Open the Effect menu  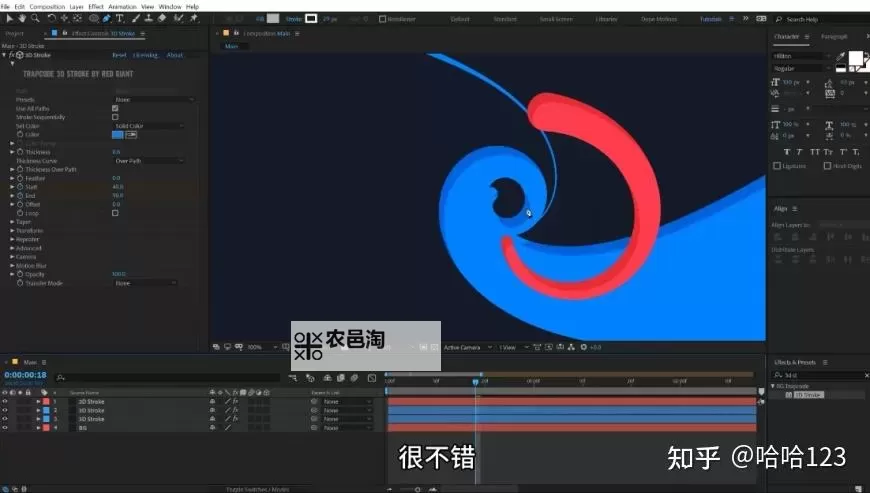tap(96, 7)
